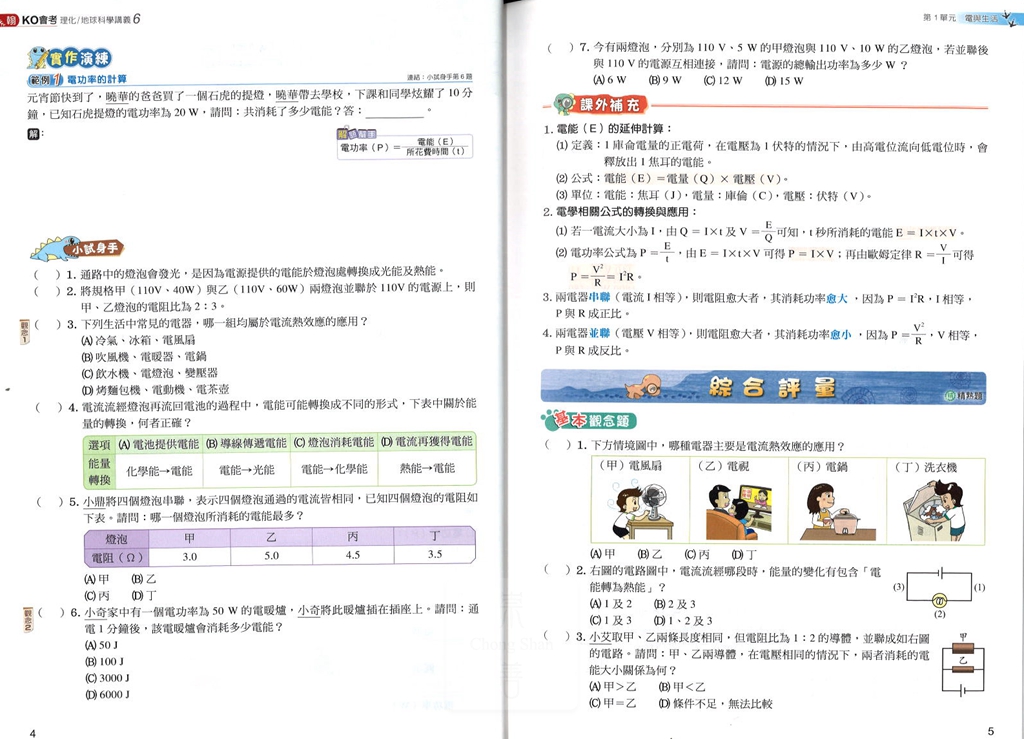Viewport: 1024px width, 739px height.
Task: Click option (B) 100 J
Action: point(104,661)
